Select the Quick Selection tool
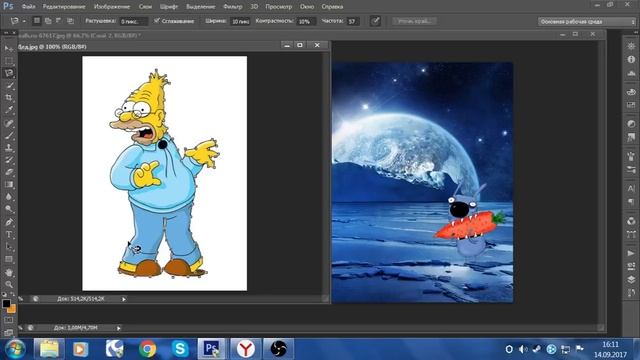Viewport: 640px width, 360px height. pyautogui.click(x=9, y=85)
